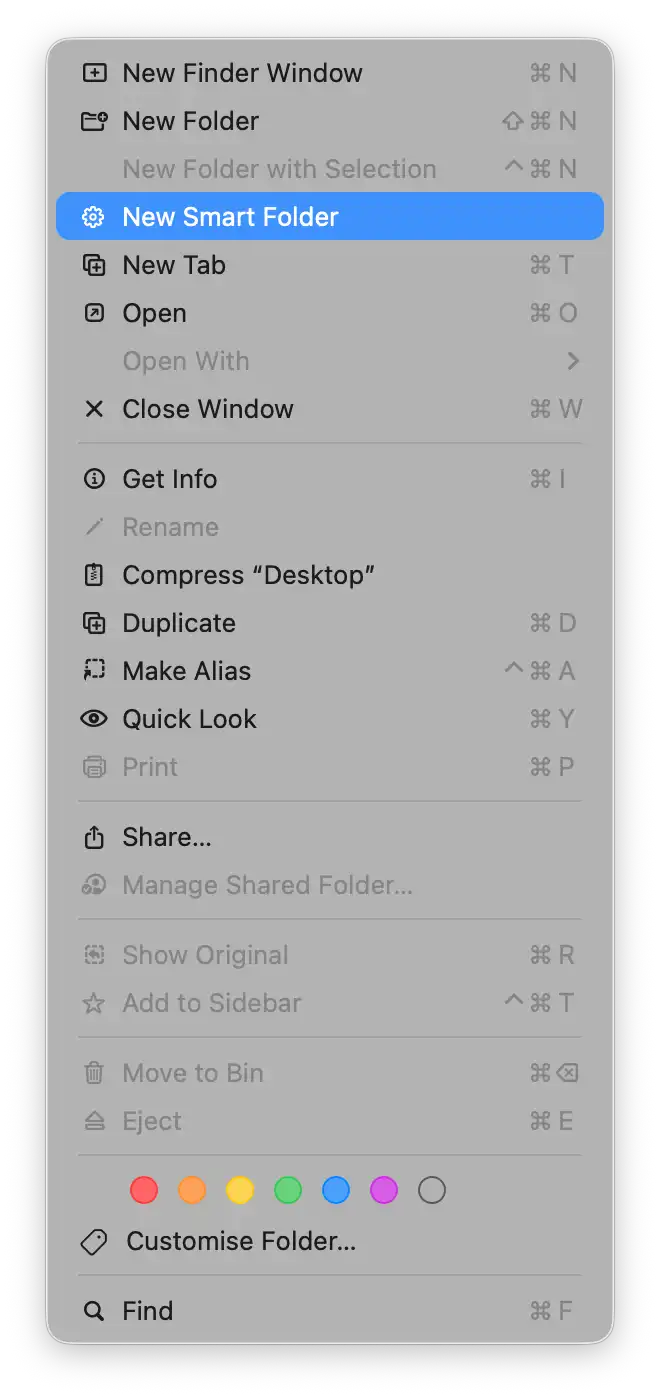Viewport: 660px width, 1398px height.
Task: Open the Open With submenu
Action: pyautogui.click(x=186, y=361)
